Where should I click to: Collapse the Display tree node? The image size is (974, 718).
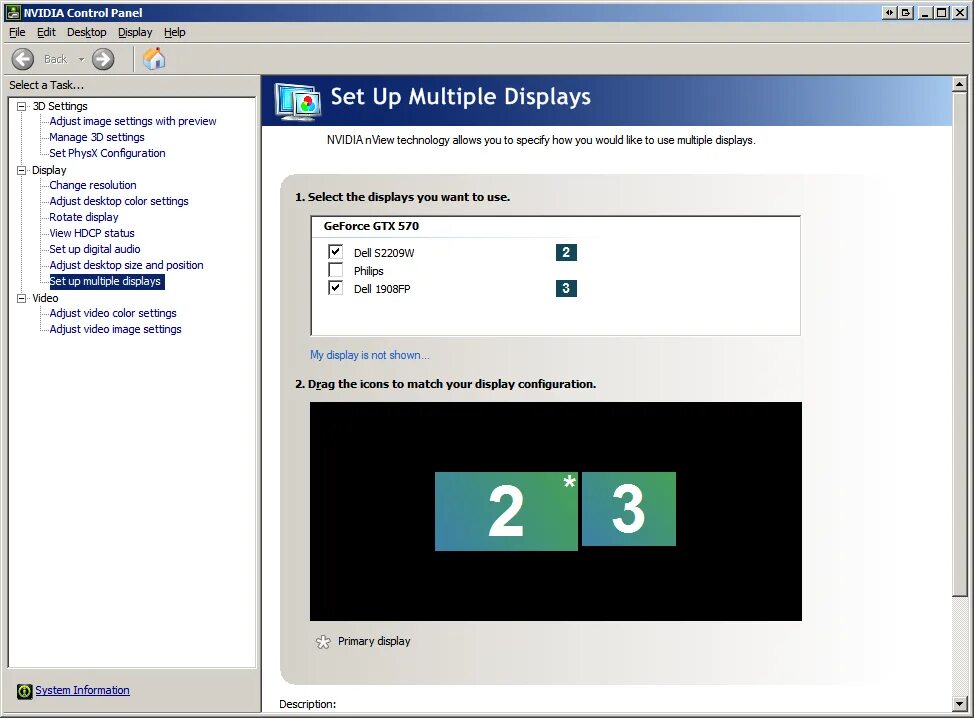coord(22,170)
